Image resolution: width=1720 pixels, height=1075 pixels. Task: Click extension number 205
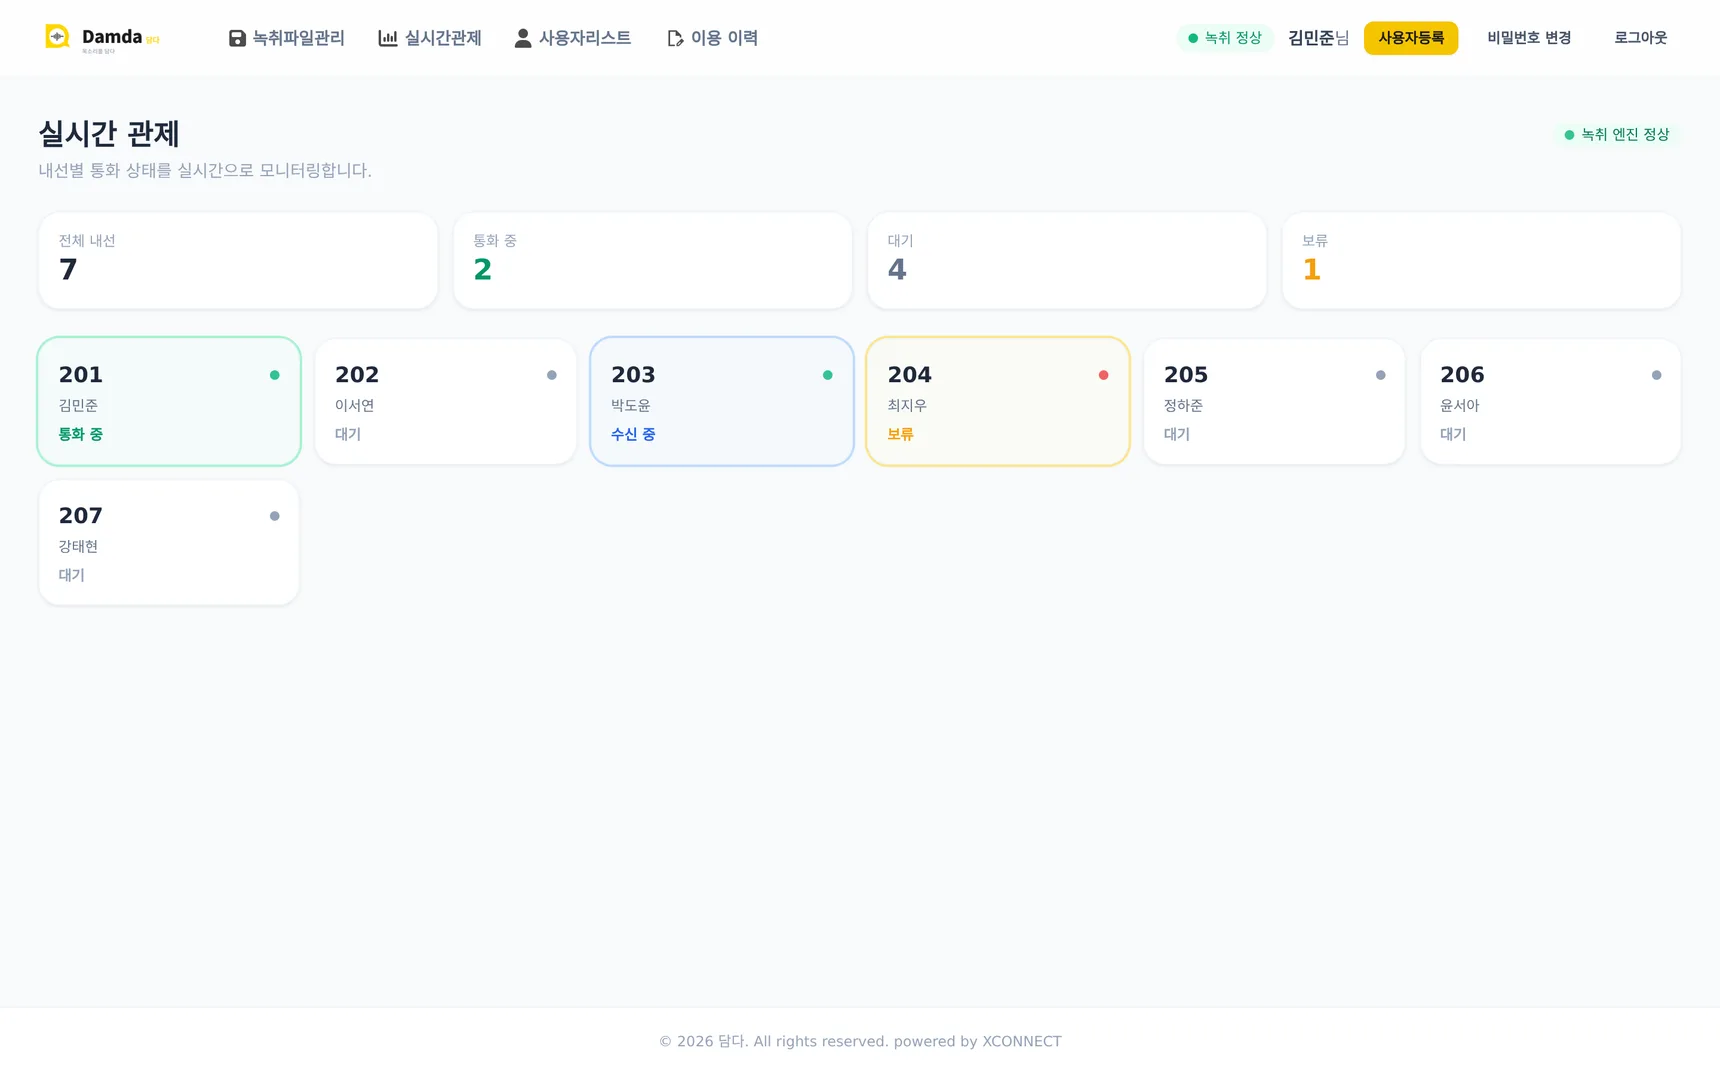click(1186, 375)
